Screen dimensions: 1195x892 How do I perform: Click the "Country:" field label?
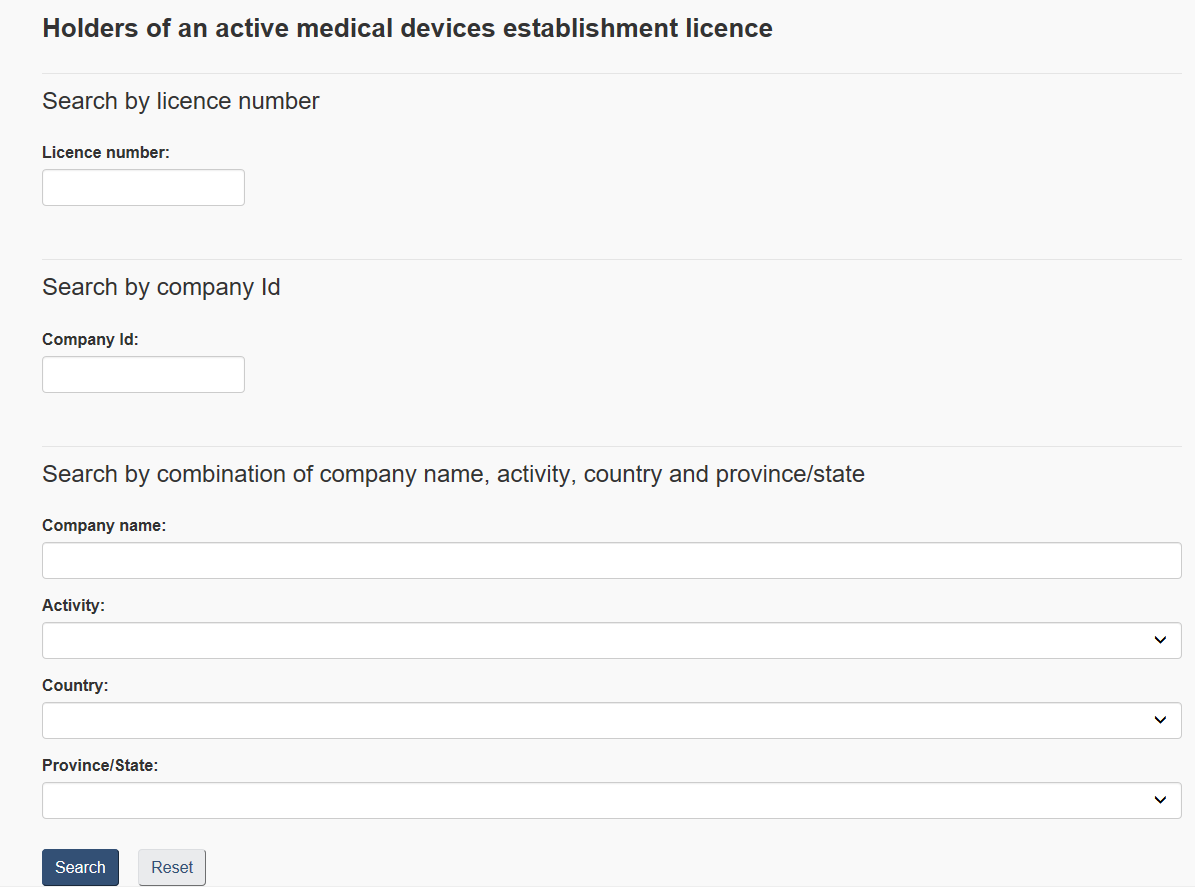click(75, 685)
